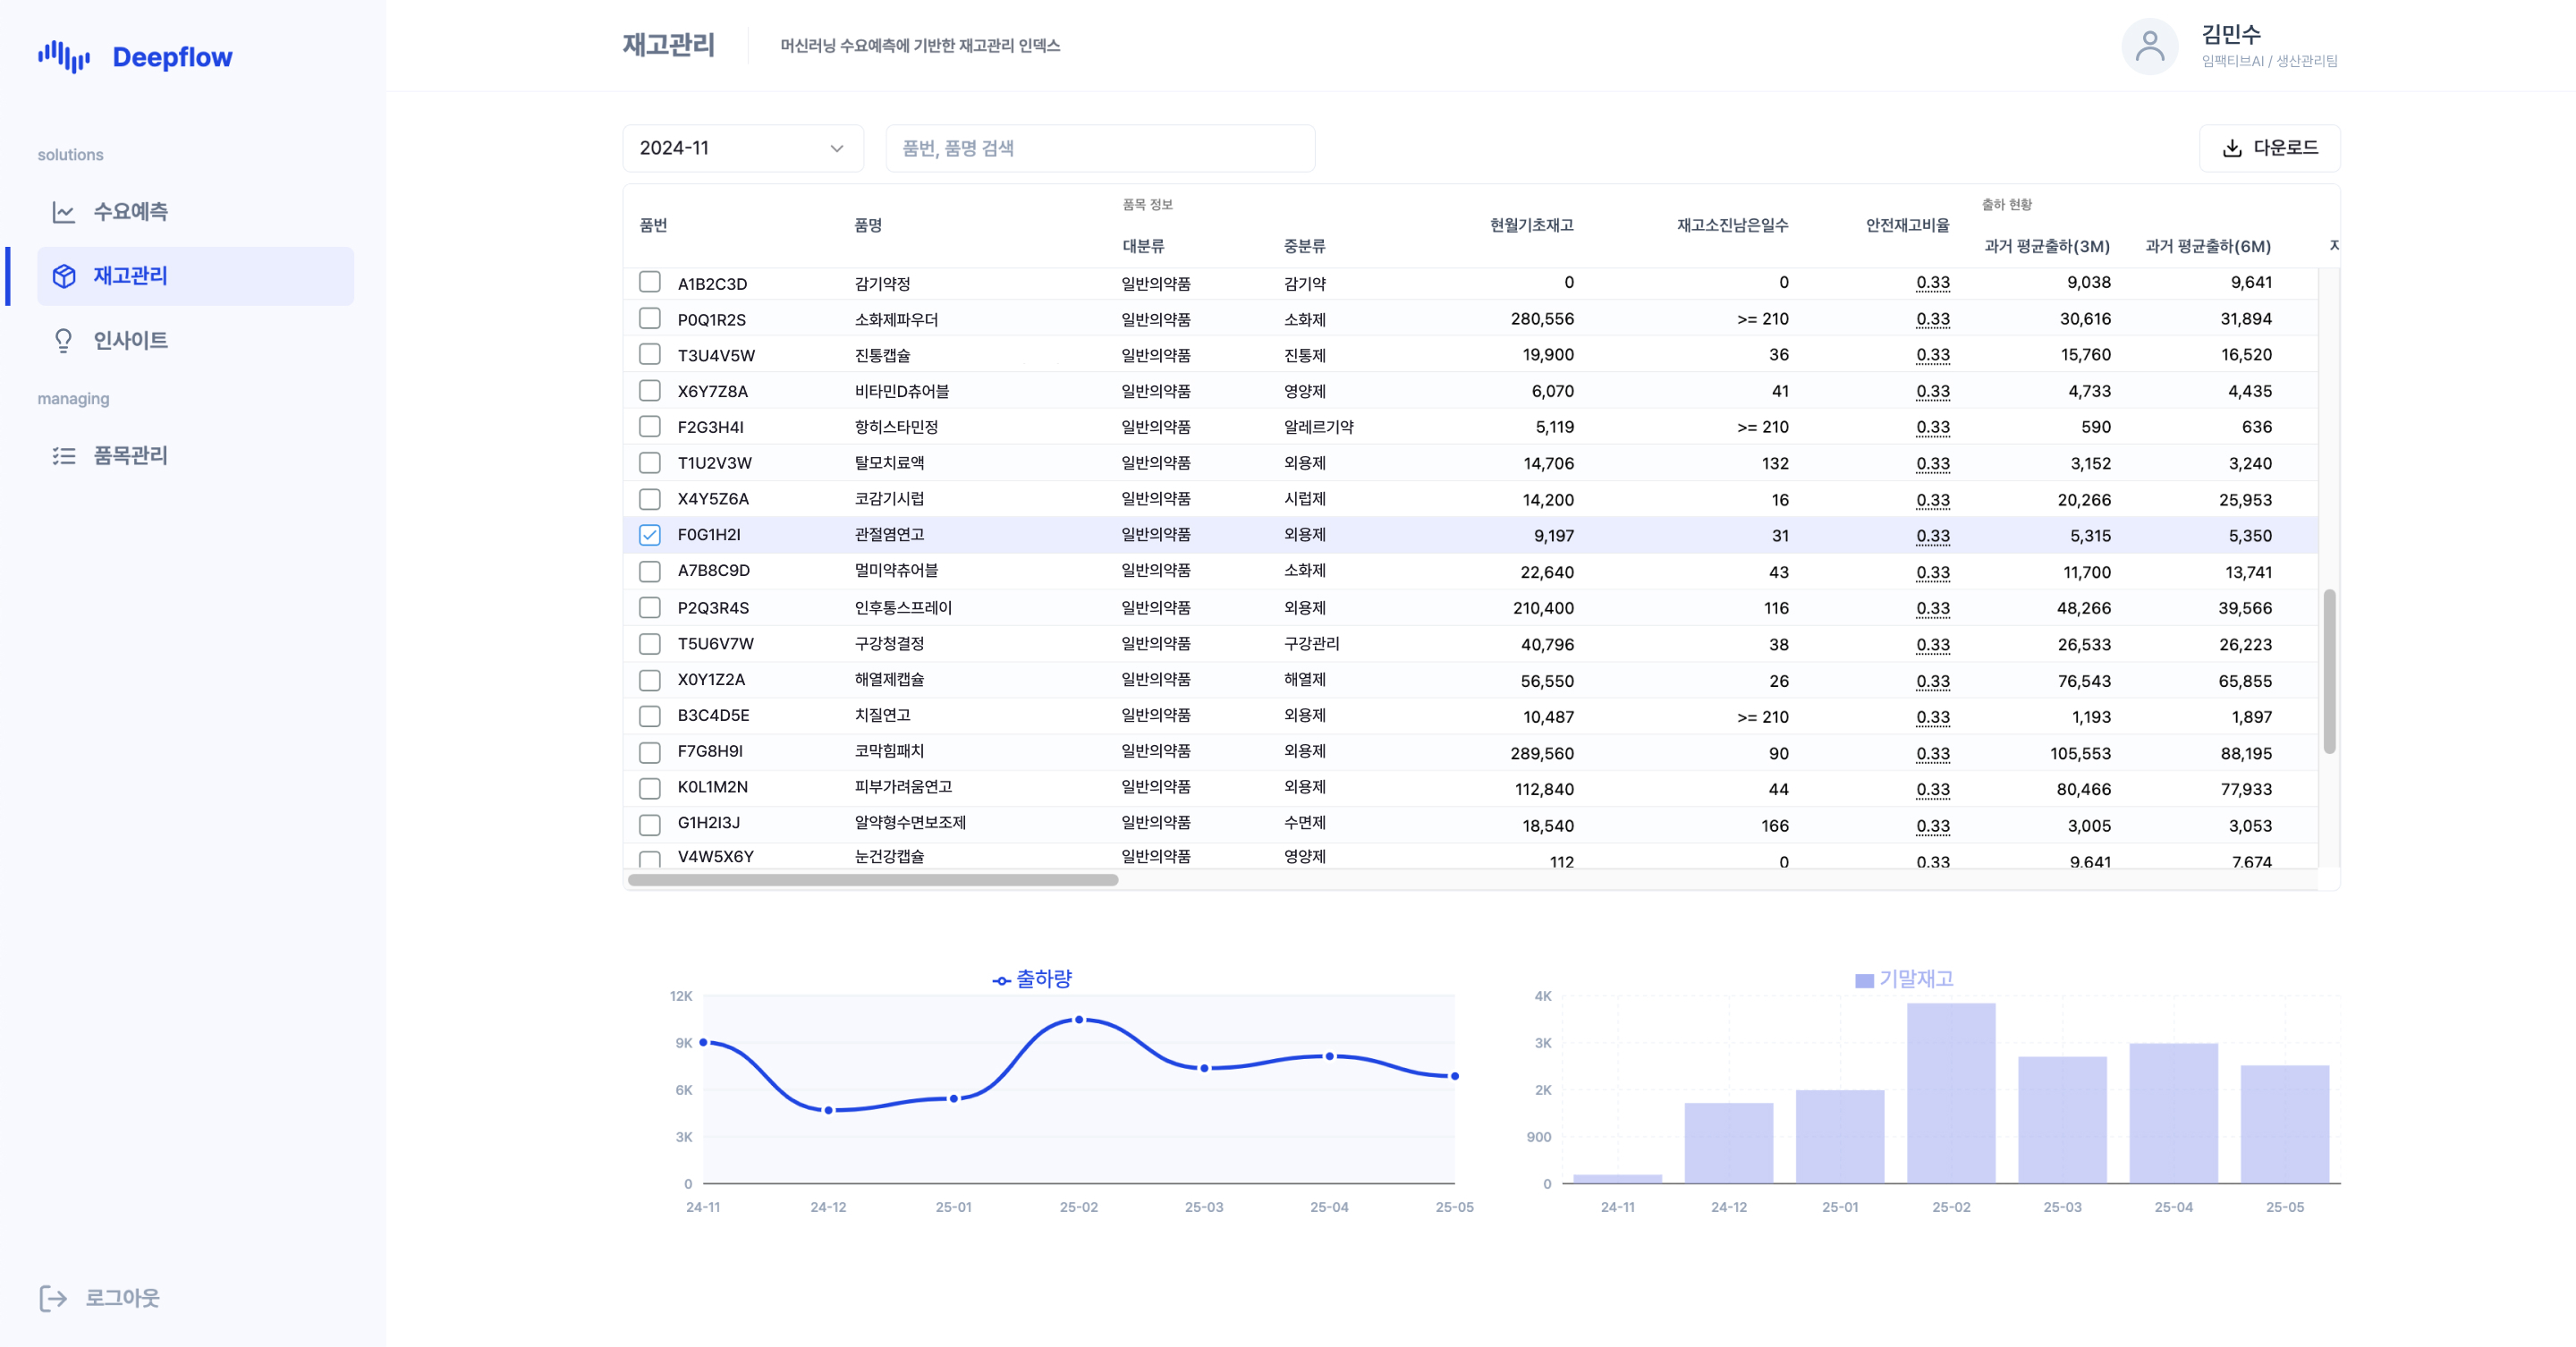This screenshot has width=2576, height=1347.
Task: Click the 품목관리 checklist icon
Action: tap(64, 456)
